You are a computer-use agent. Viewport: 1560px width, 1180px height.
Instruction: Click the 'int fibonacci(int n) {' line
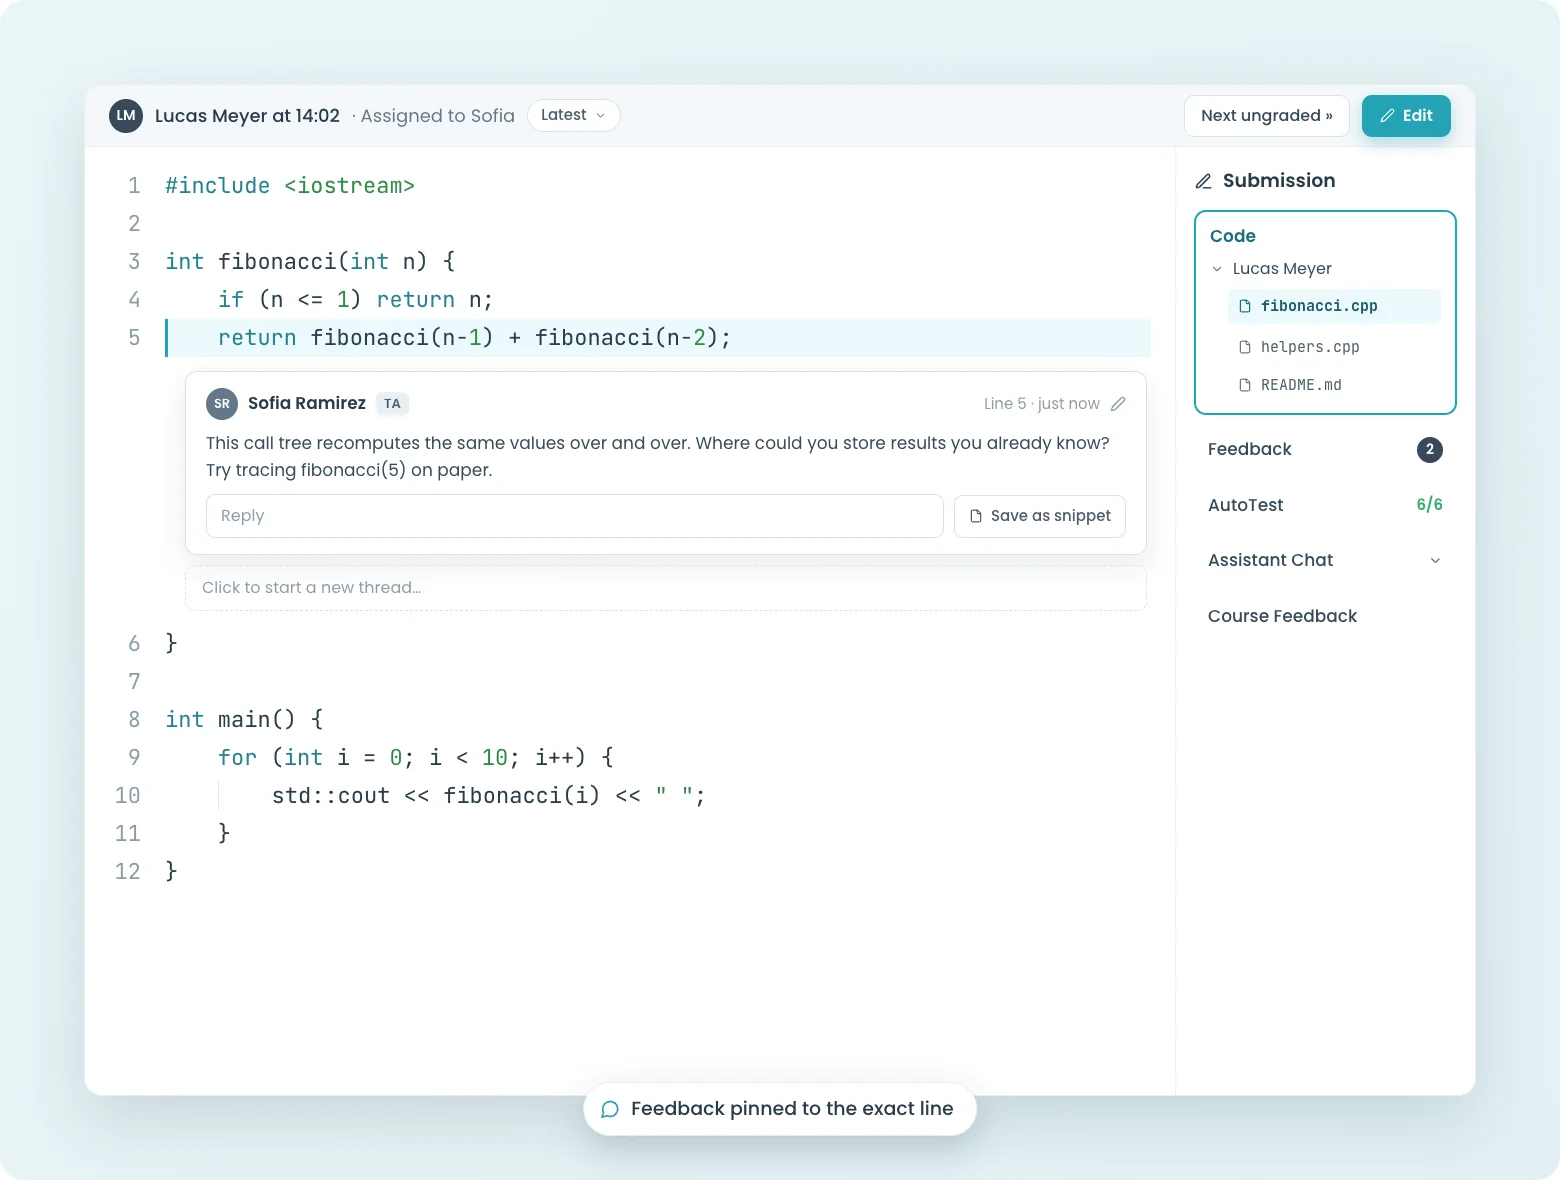(310, 262)
